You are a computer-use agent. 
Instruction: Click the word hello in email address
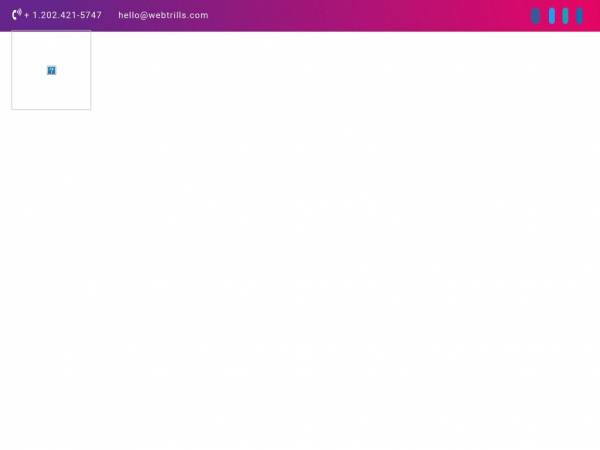tap(129, 15)
